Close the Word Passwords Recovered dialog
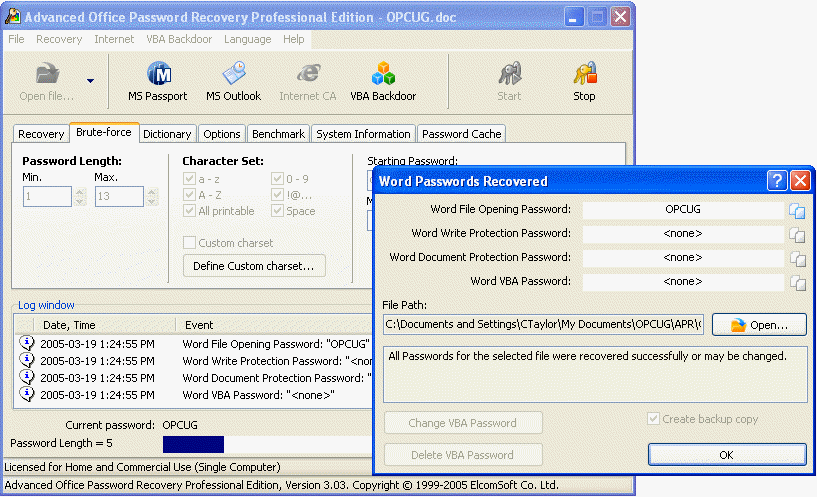Viewport: 817px width, 497px height. click(x=800, y=181)
